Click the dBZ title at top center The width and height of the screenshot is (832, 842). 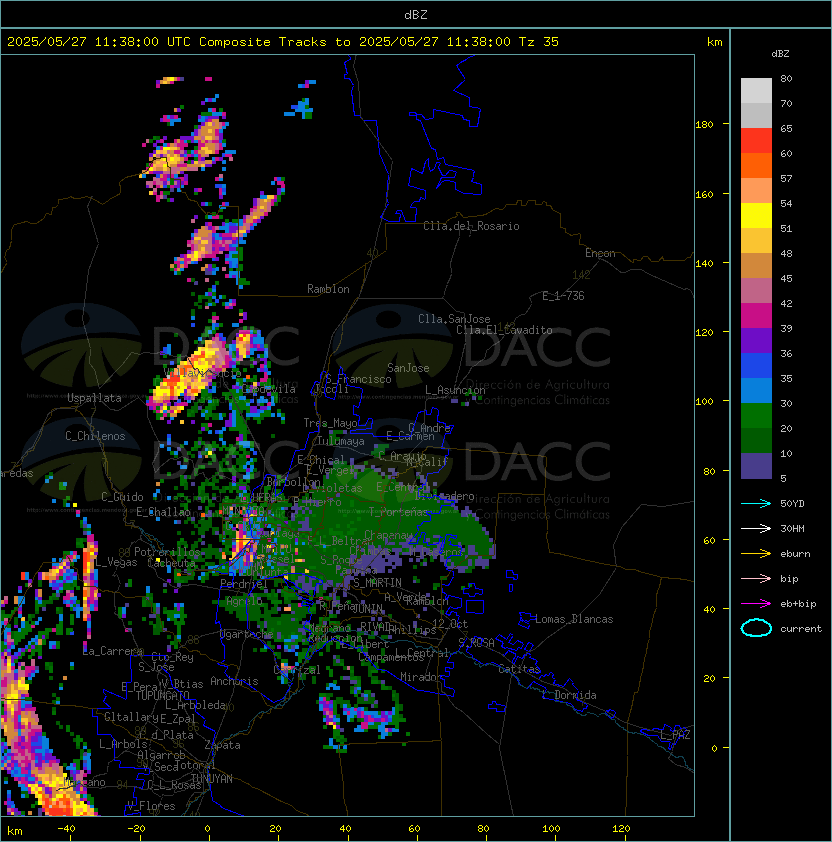click(x=416, y=14)
